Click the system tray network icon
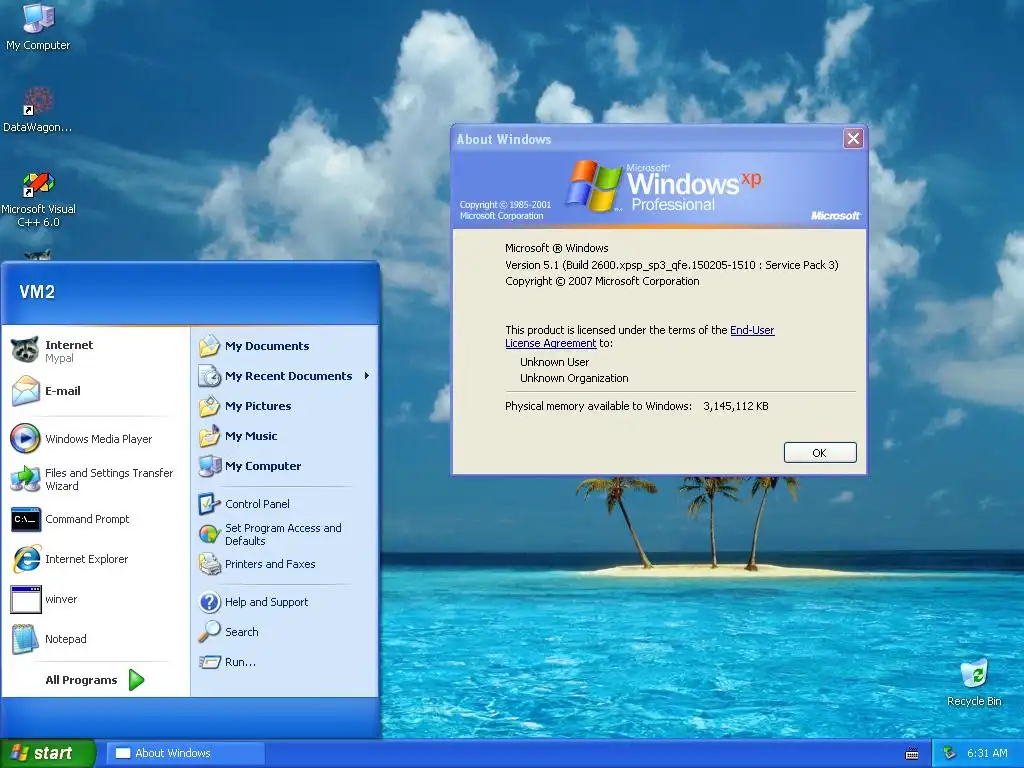The height and width of the screenshot is (768, 1024). click(950, 754)
